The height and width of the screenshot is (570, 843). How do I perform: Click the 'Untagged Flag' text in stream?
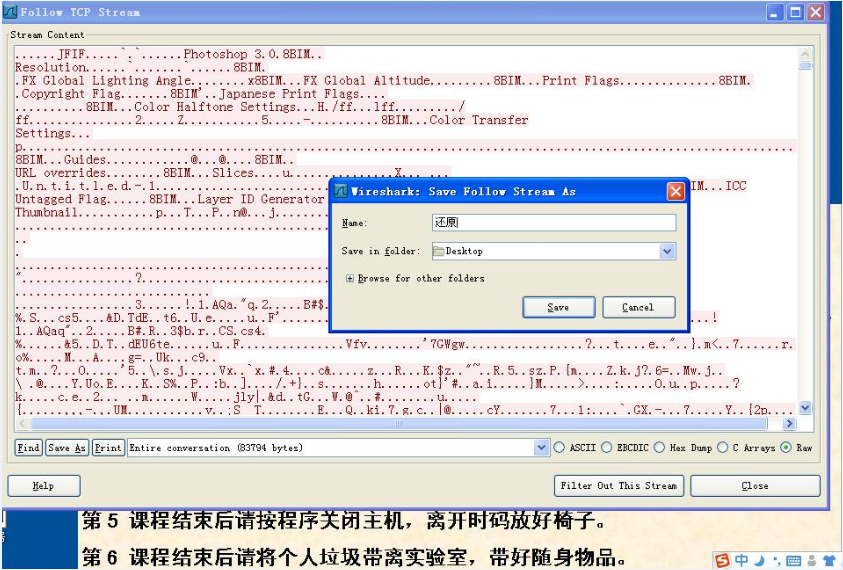click(62, 199)
